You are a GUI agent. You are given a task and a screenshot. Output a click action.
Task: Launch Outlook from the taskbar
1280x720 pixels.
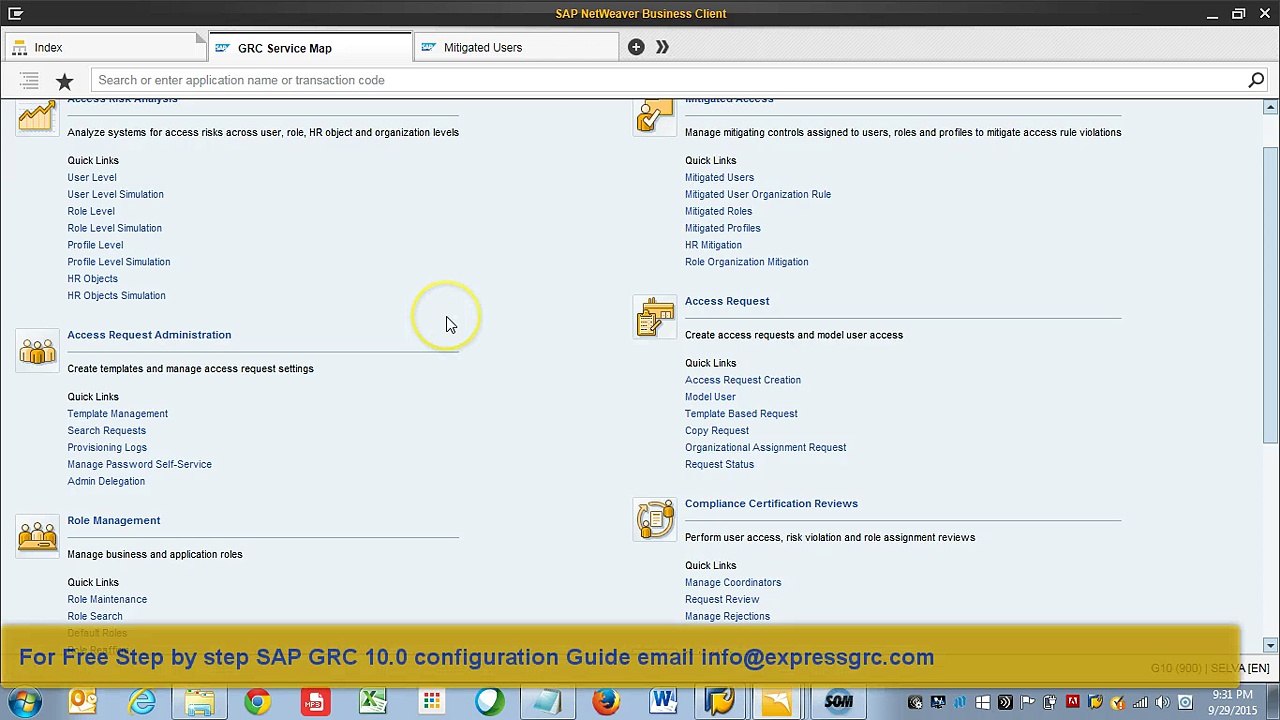tap(83, 702)
